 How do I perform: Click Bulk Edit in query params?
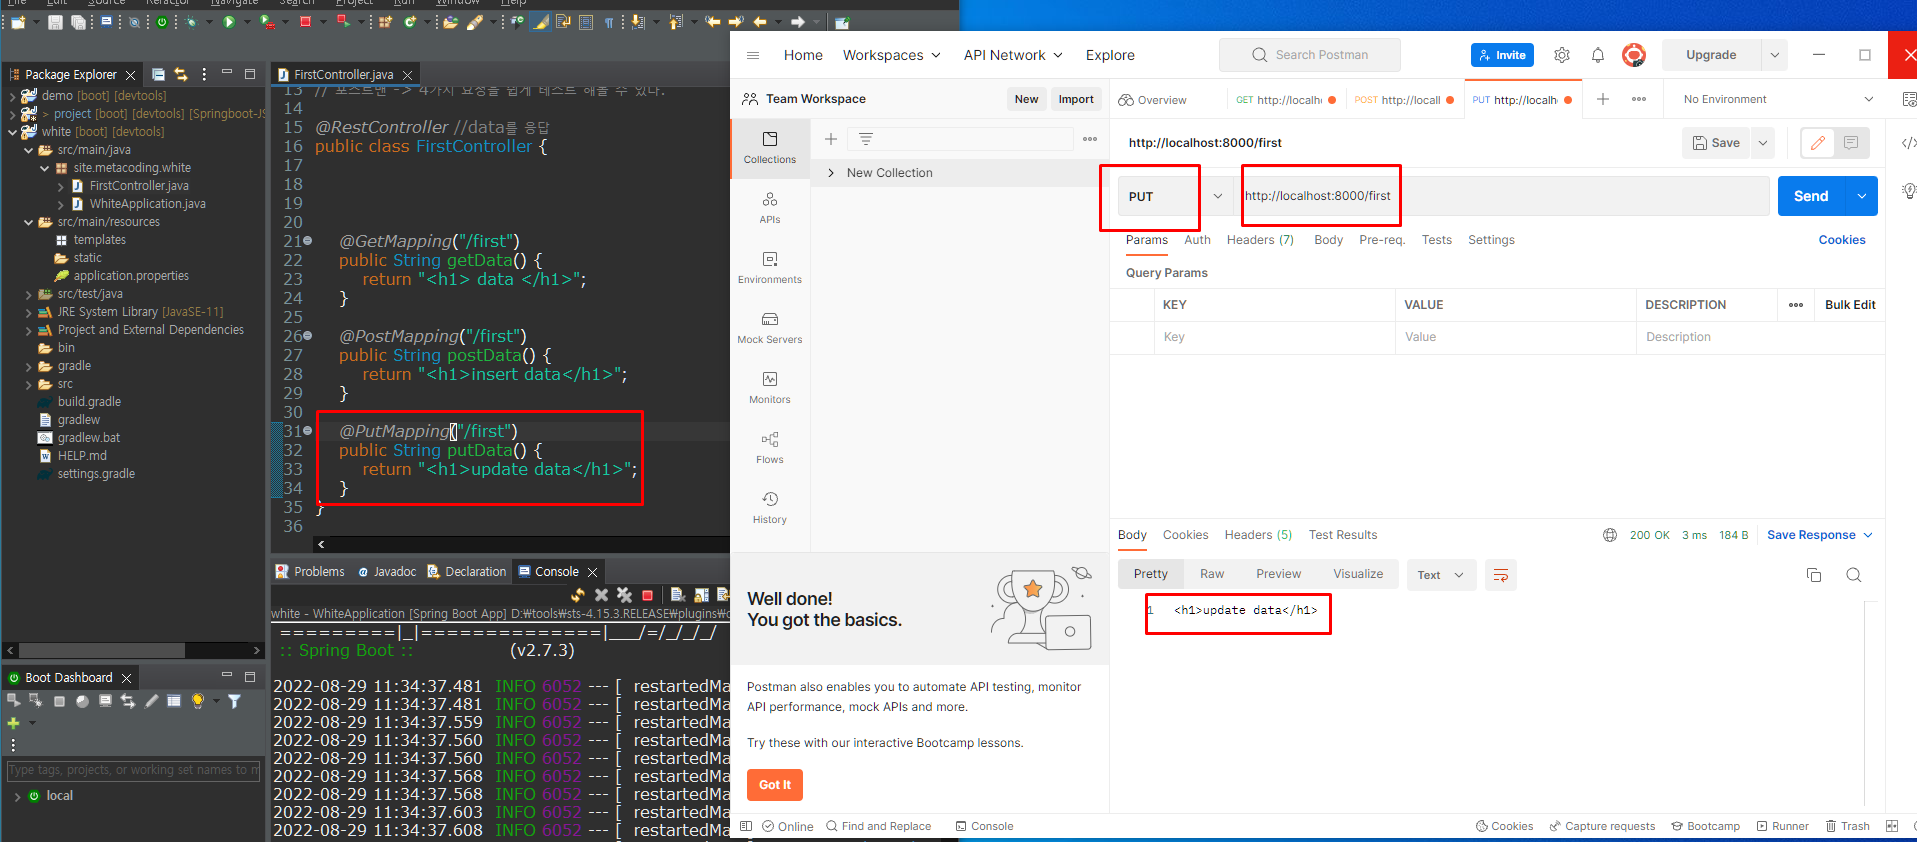(x=1850, y=305)
